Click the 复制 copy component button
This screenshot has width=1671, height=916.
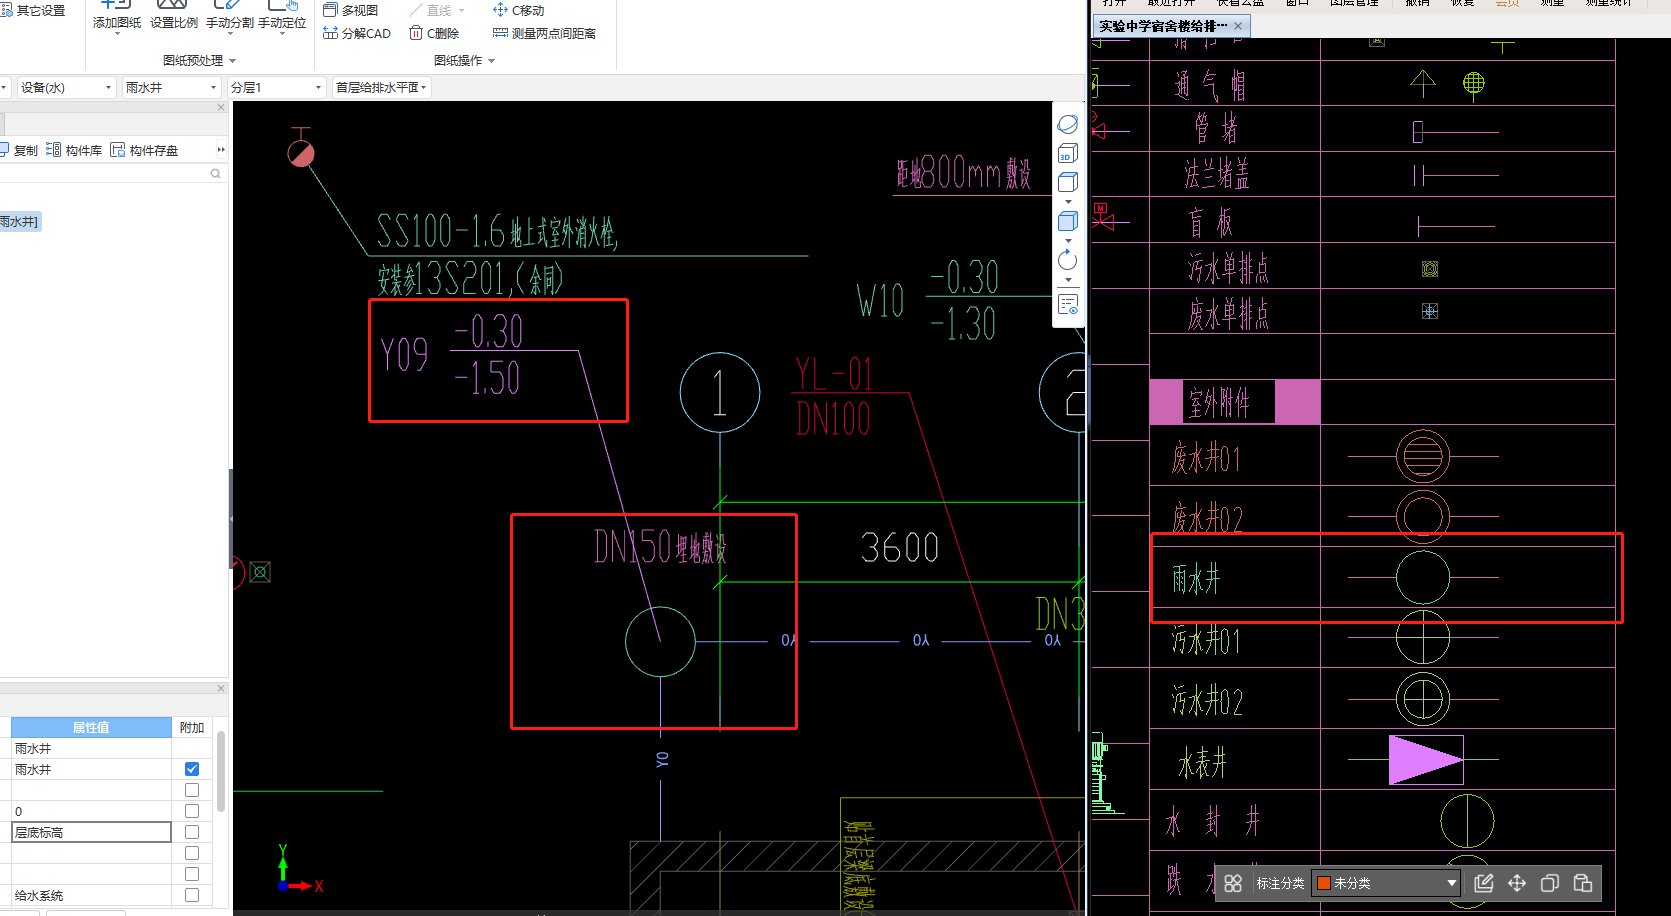click(x=19, y=150)
